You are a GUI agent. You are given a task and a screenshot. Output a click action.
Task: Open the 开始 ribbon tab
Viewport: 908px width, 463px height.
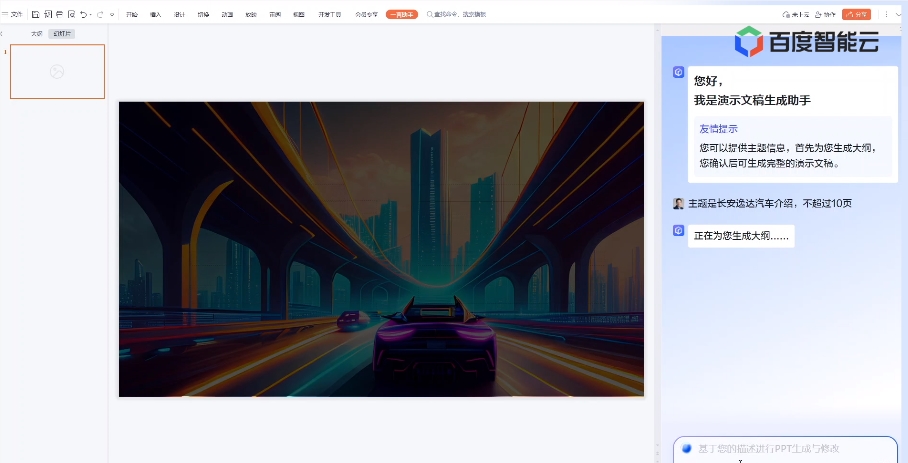coord(131,15)
